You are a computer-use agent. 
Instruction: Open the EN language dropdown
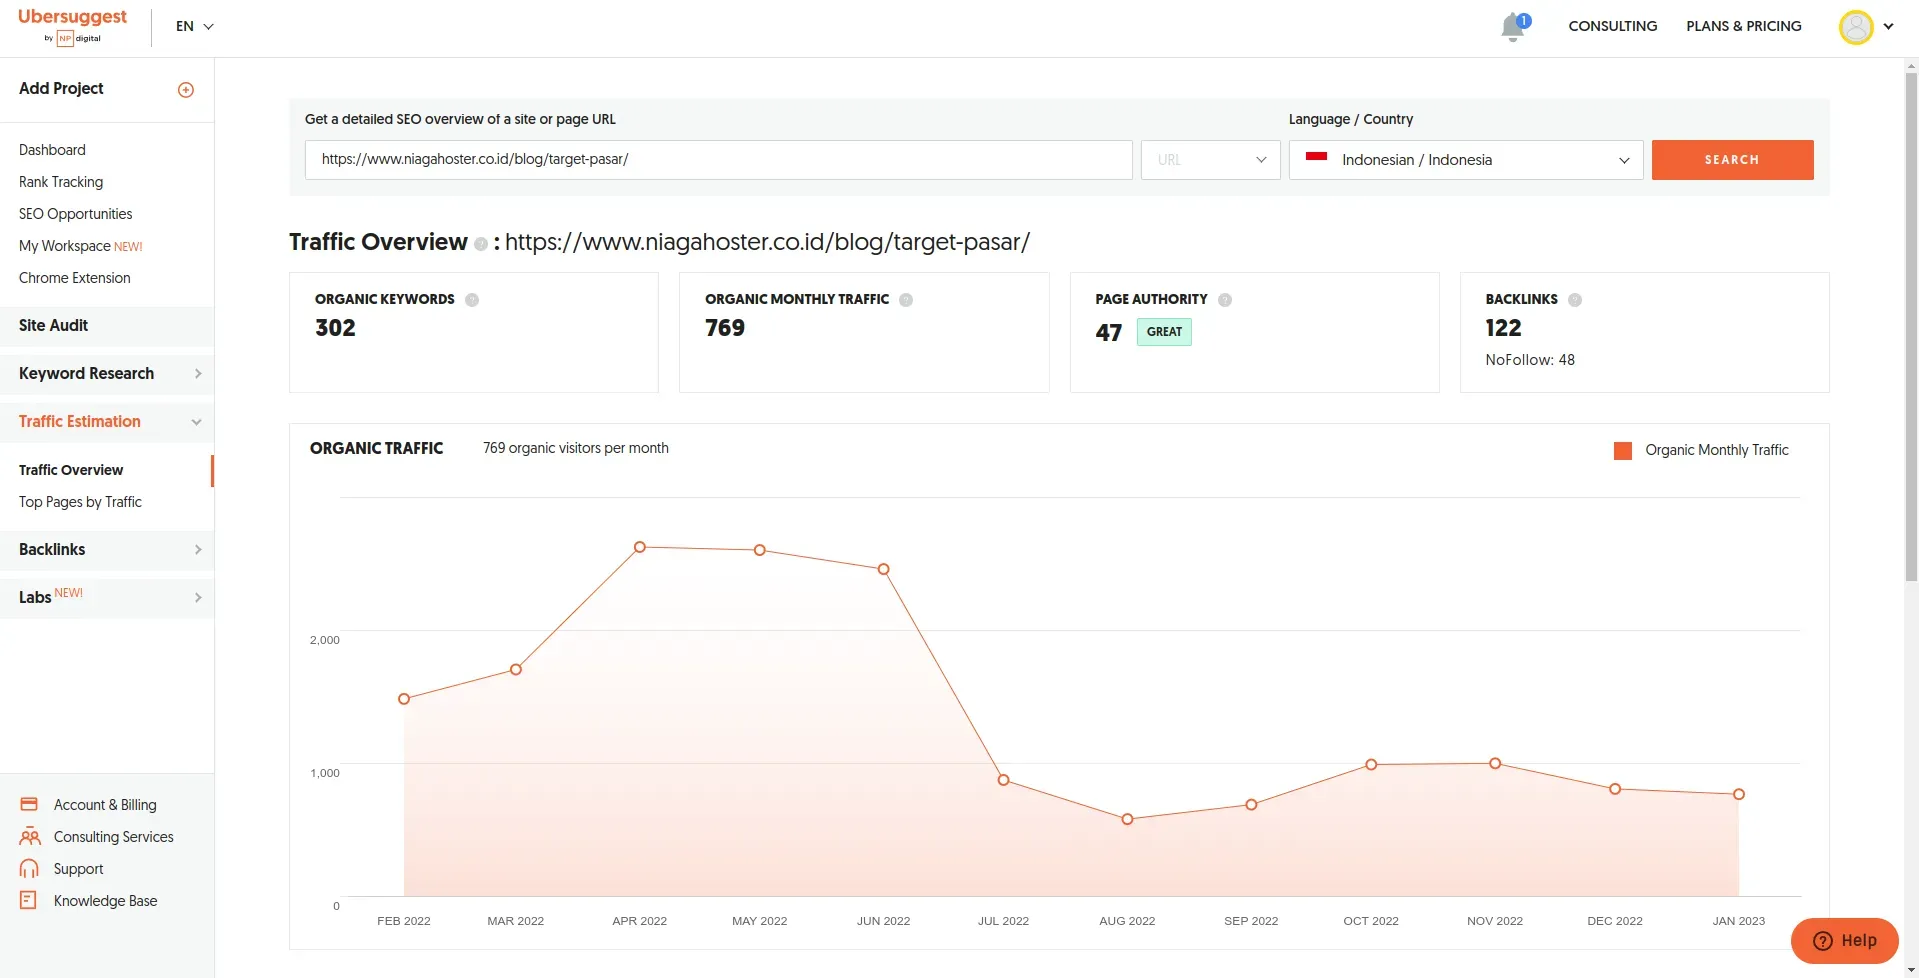point(195,27)
